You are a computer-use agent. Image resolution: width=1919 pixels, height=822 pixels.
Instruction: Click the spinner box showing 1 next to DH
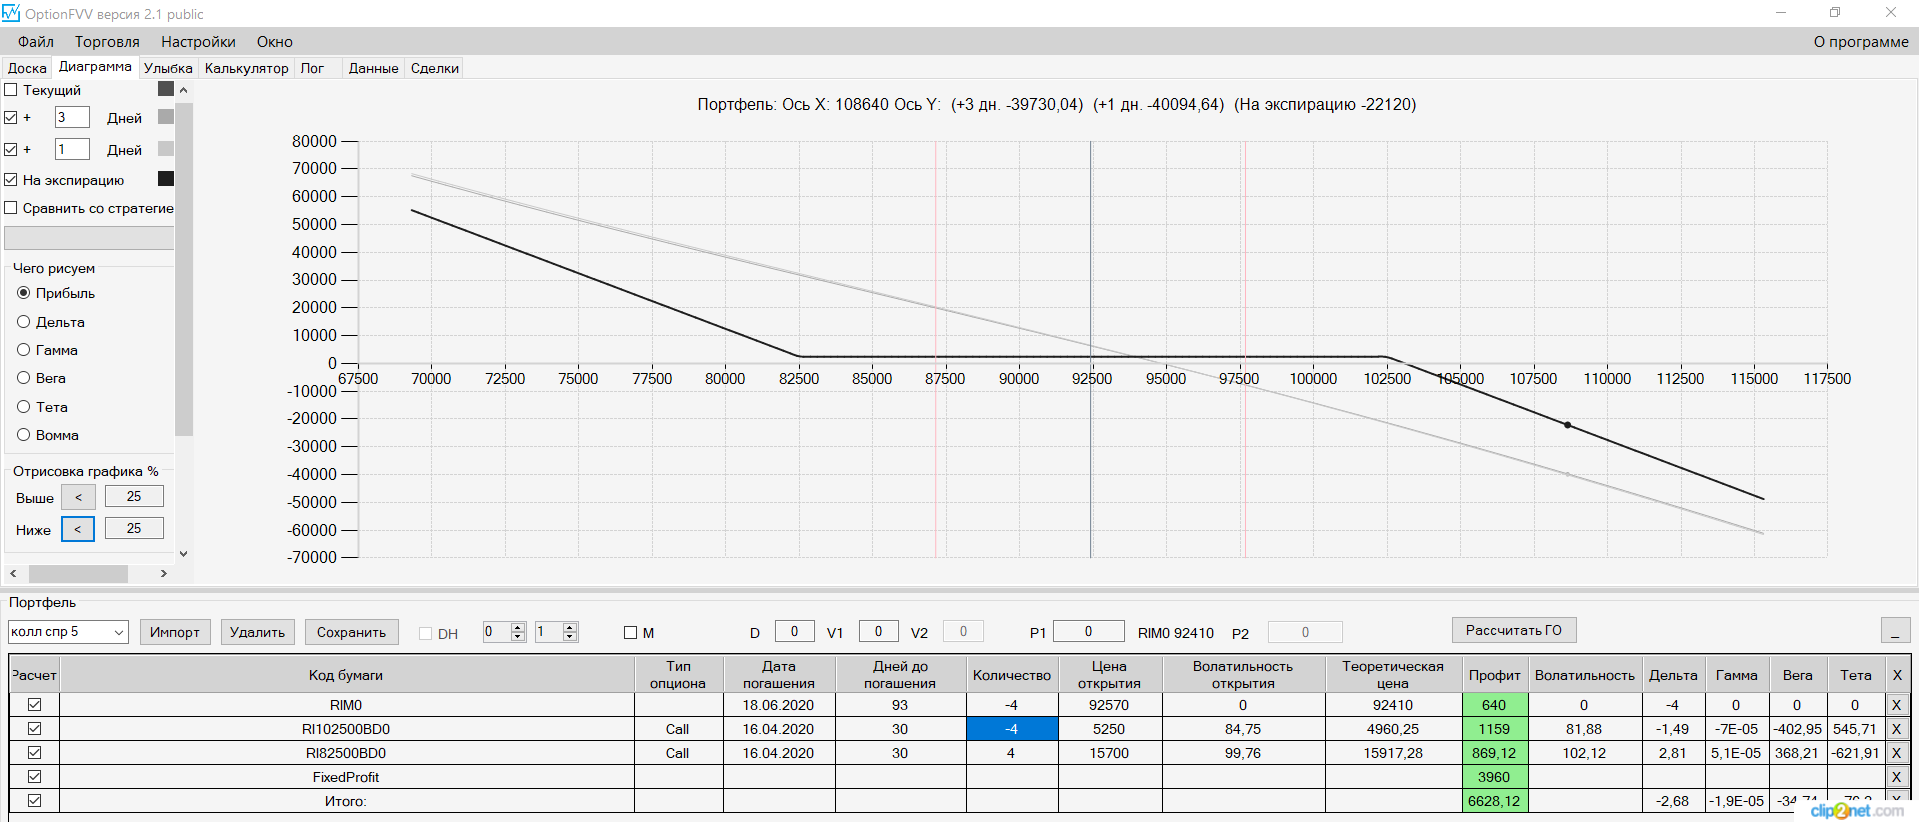556,632
